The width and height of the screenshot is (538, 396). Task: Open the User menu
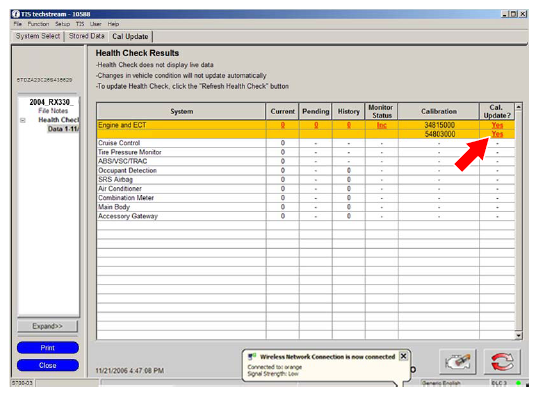point(95,24)
